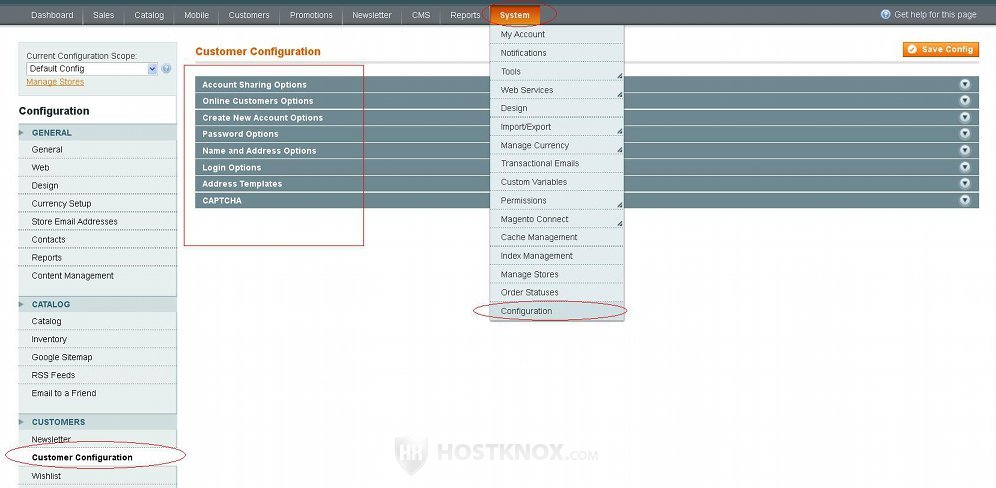996x488 pixels.
Task: Expand Create New Account Options arrow icon
Action: point(965,118)
